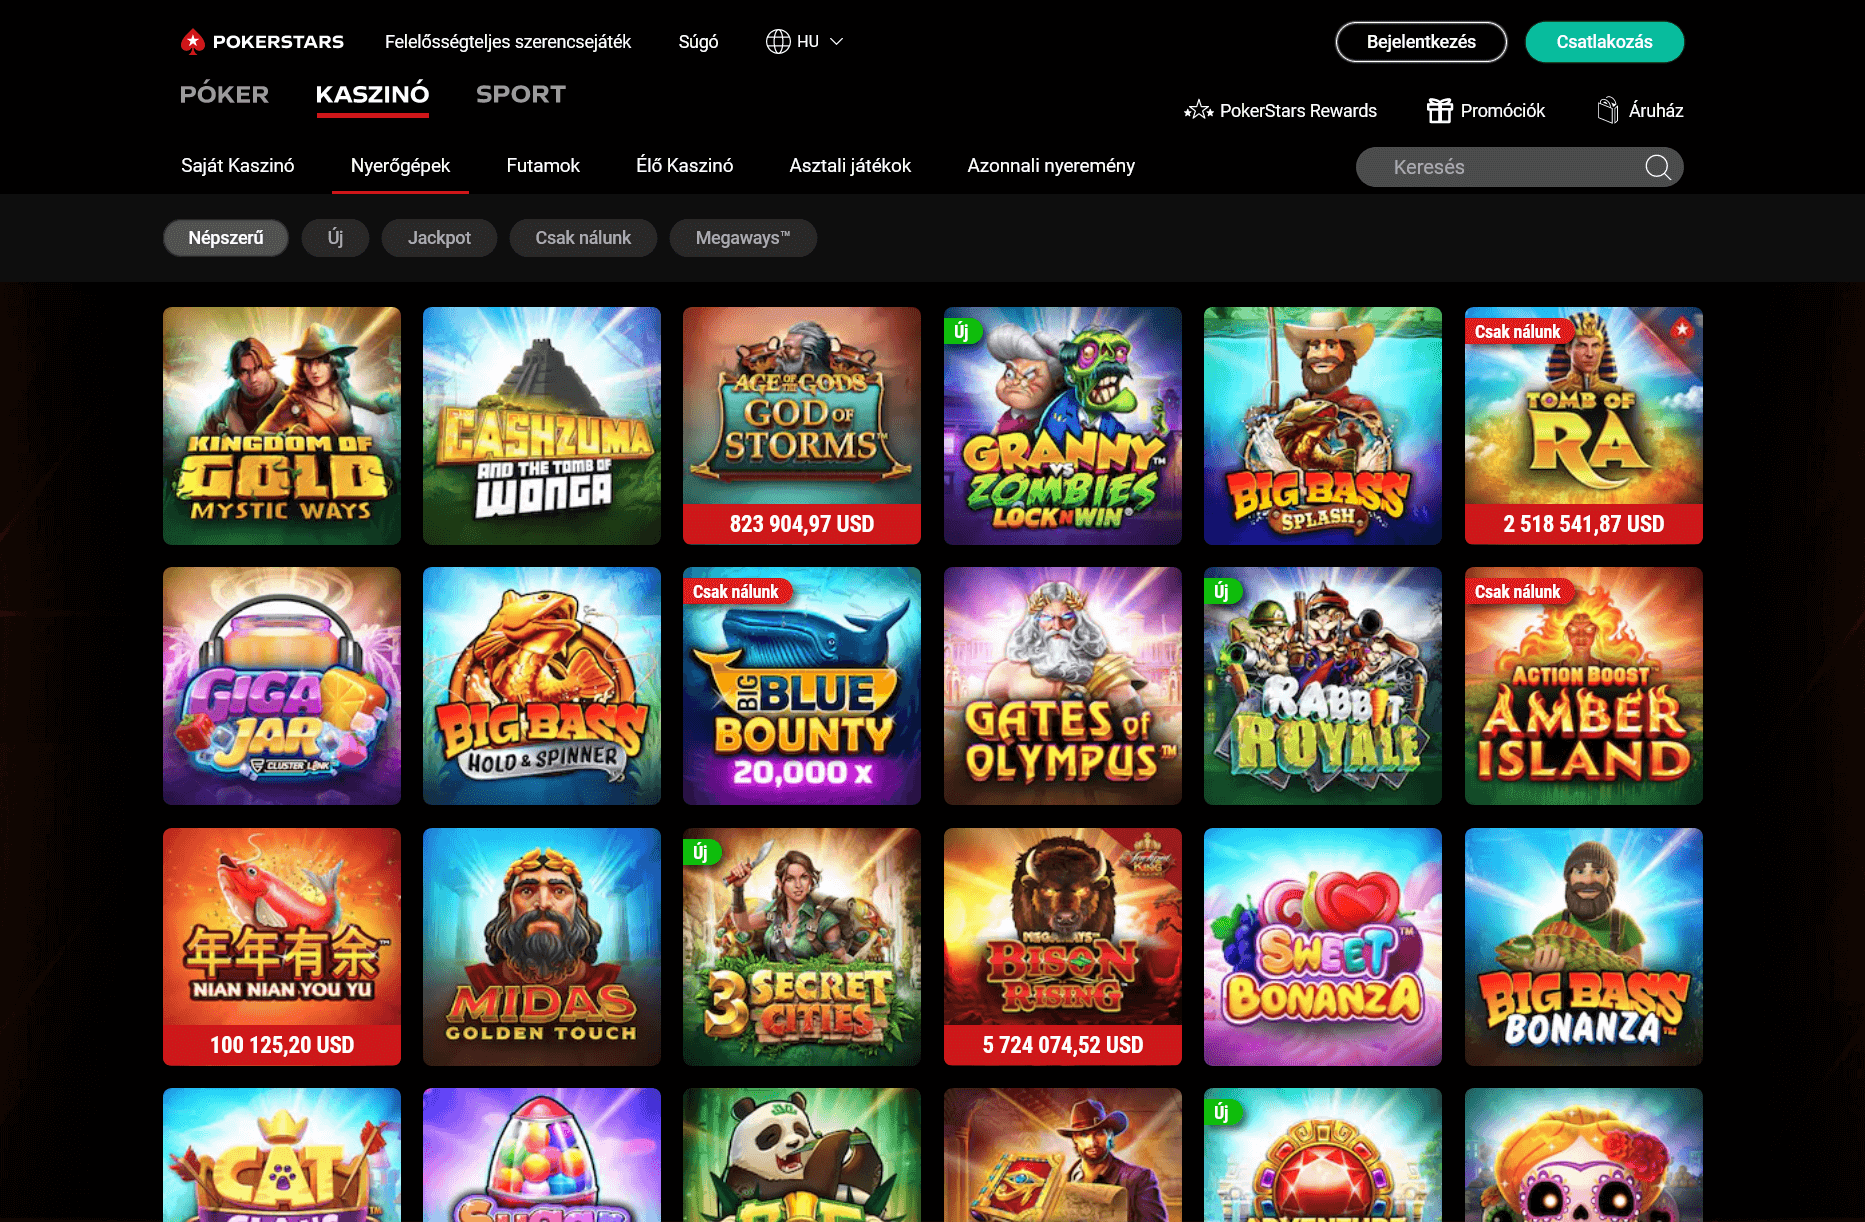Open Action Boost Amber Island game
Viewport: 1865px width, 1222px height.
tap(1584, 686)
